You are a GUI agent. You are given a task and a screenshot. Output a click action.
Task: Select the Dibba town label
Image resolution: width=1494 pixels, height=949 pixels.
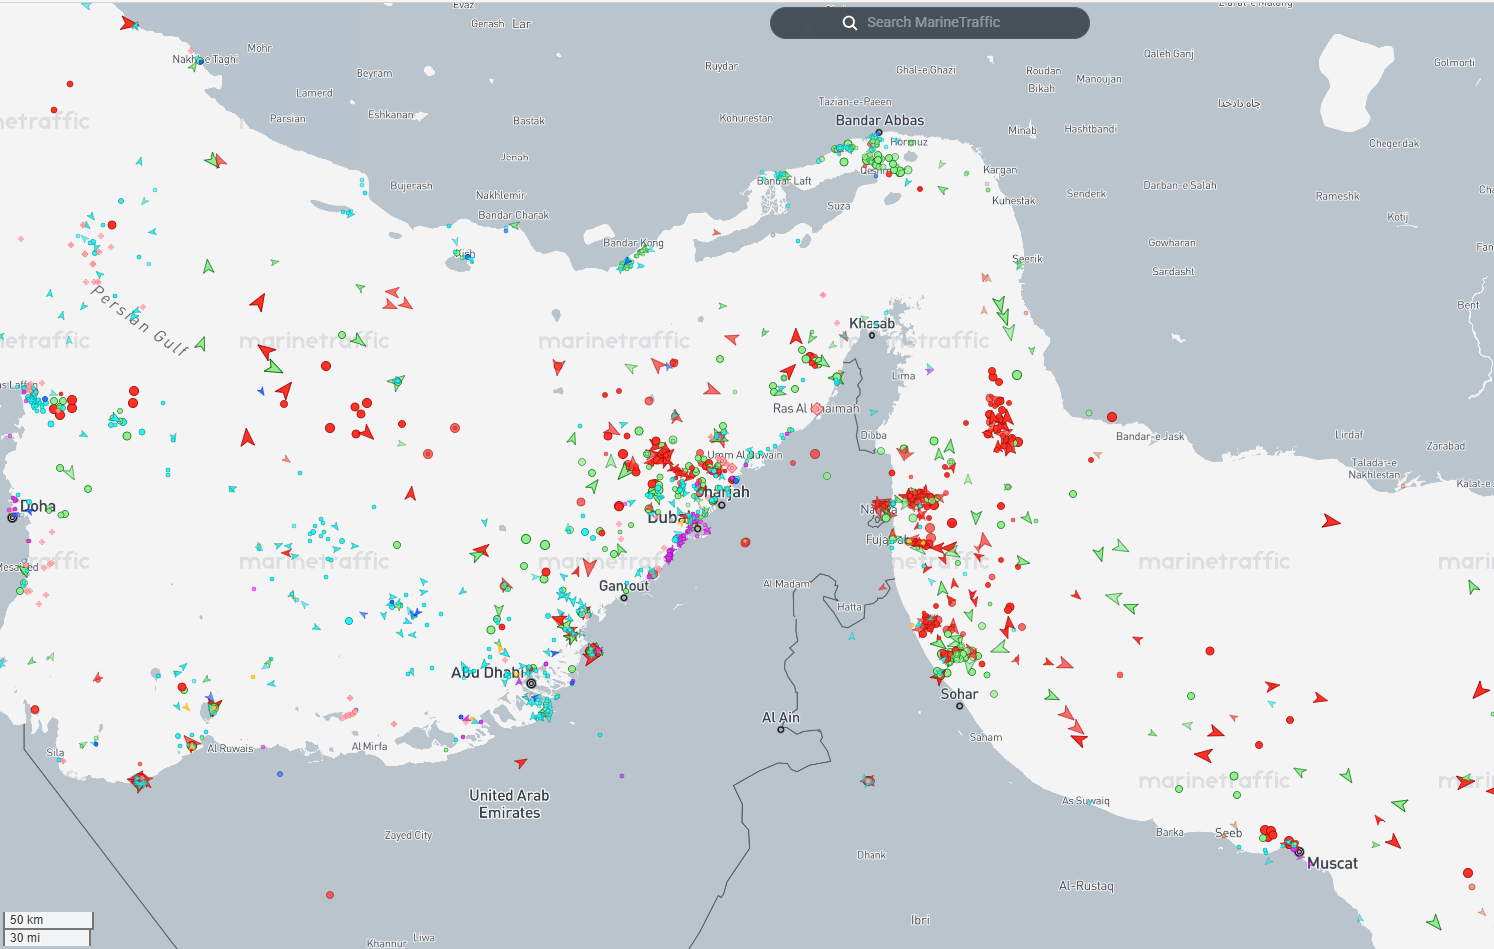point(874,435)
